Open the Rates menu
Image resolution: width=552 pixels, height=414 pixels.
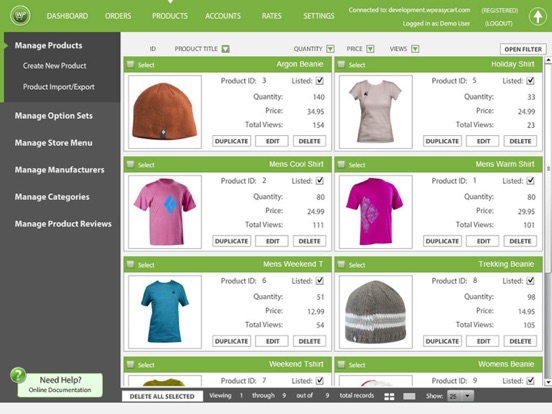pyautogui.click(x=271, y=16)
